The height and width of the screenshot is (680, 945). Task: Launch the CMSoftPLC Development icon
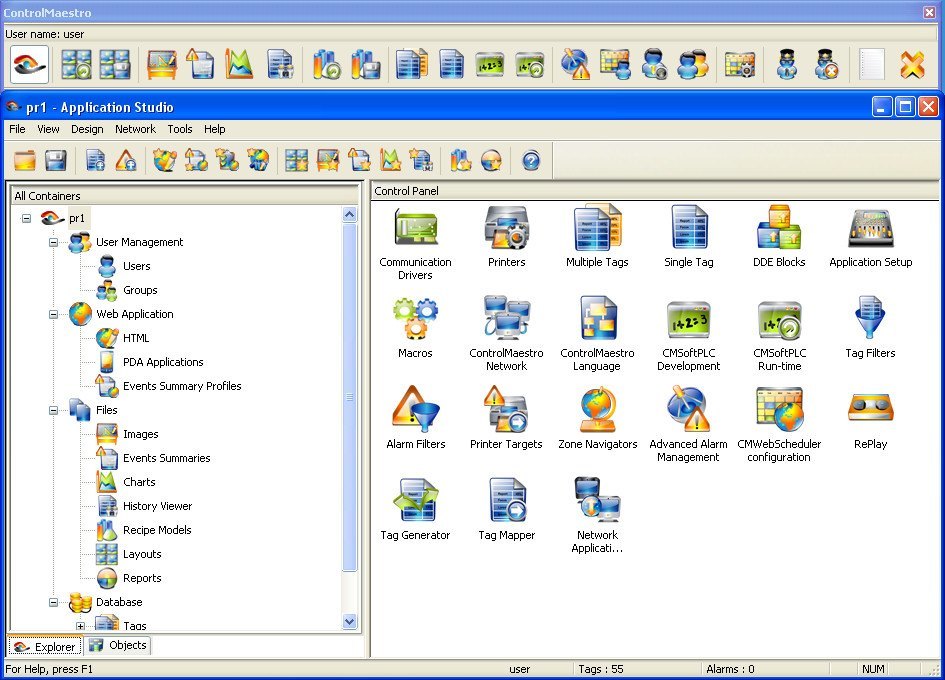(688, 320)
